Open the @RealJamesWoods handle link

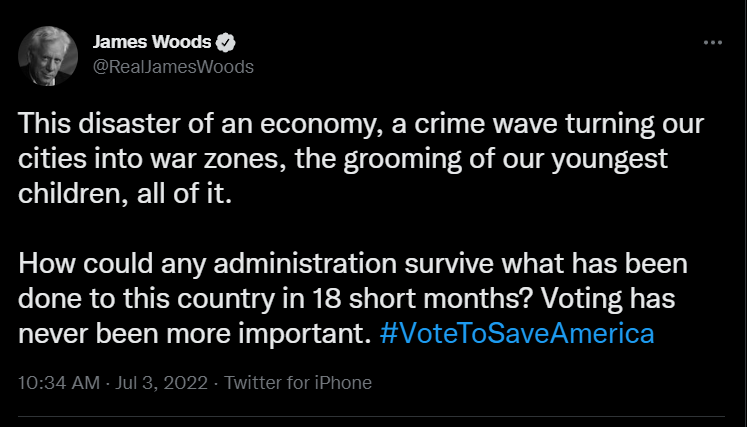click(173, 67)
